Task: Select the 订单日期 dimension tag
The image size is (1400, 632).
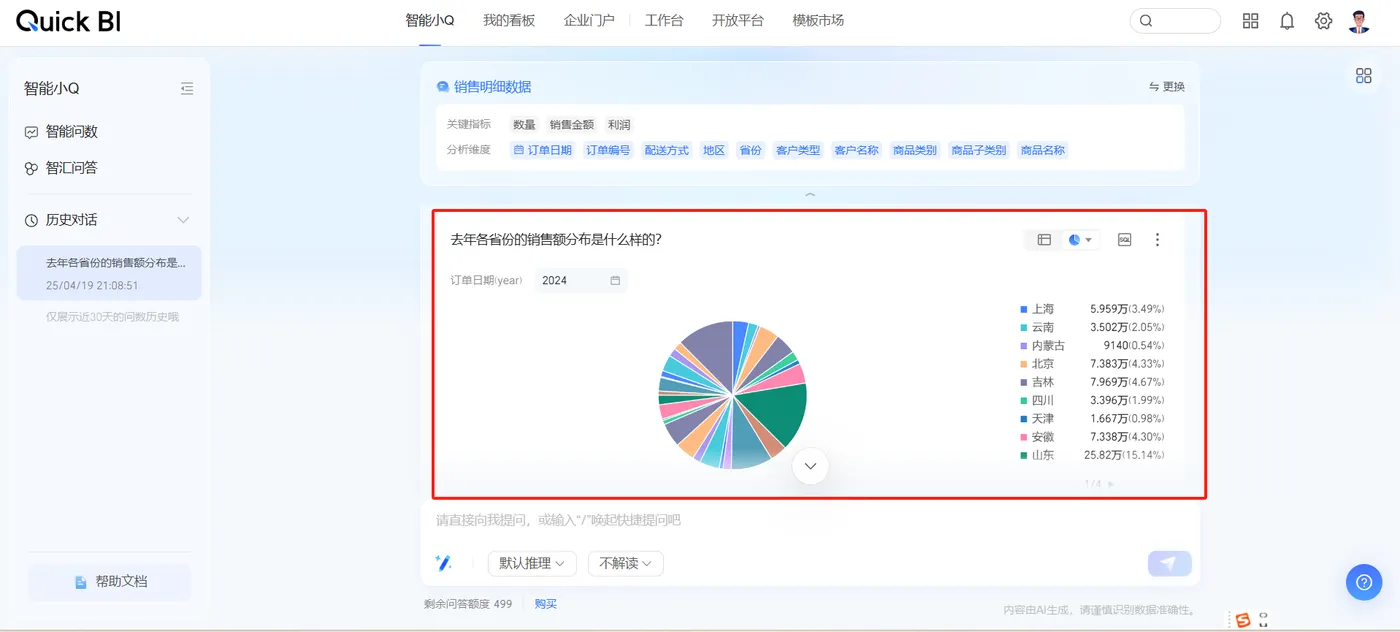Action: [x=542, y=150]
